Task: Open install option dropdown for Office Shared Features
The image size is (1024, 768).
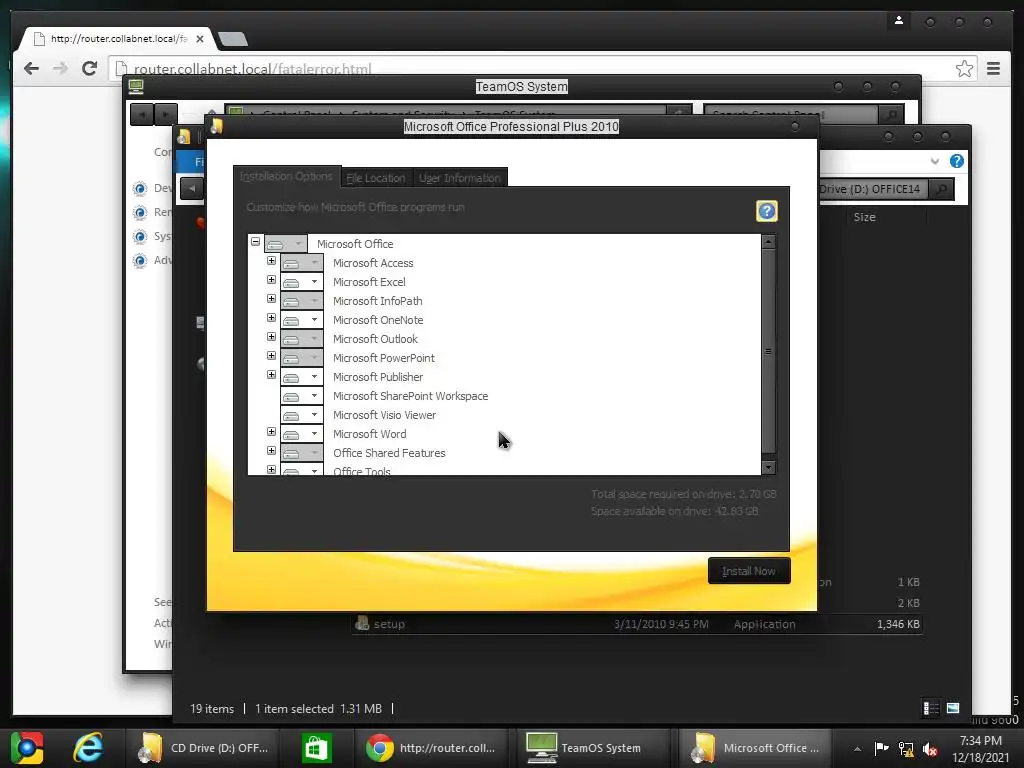Action: (x=302, y=453)
